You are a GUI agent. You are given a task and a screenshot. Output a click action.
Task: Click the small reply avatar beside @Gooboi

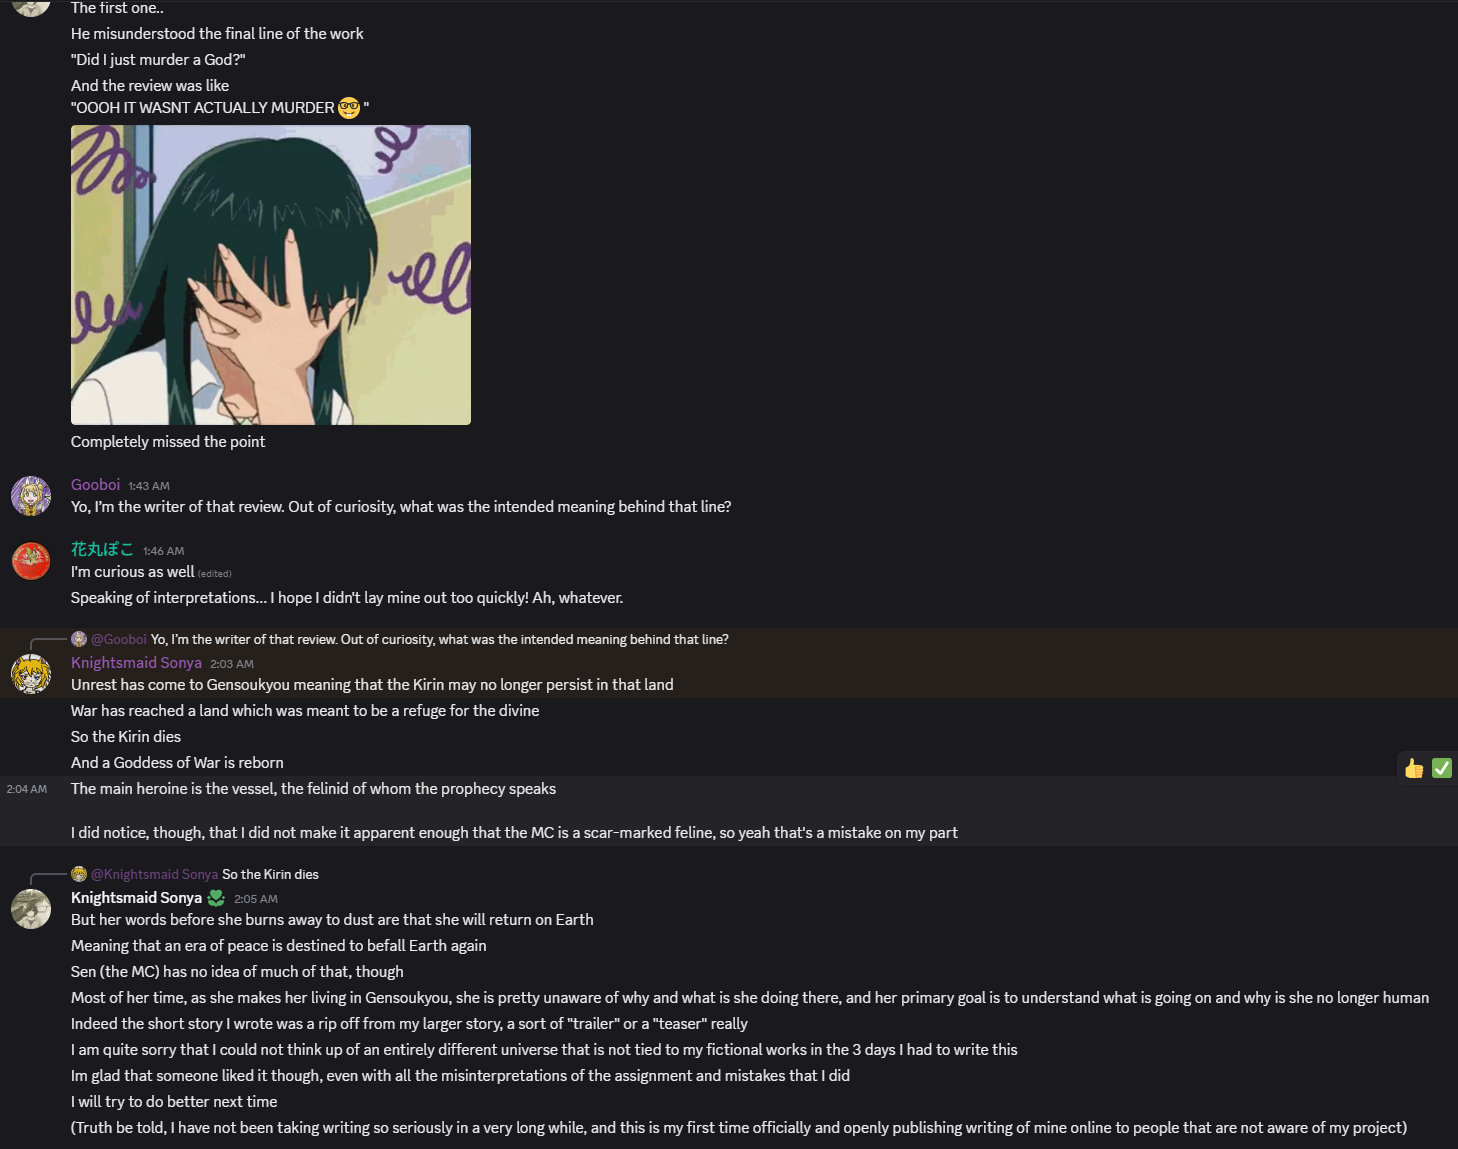click(x=79, y=639)
